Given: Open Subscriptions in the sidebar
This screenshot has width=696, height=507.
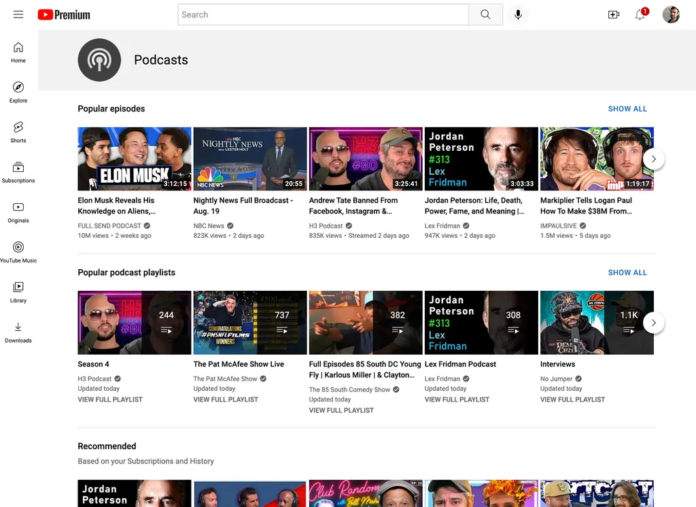Looking at the screenshot, I should tap(18, 171).
